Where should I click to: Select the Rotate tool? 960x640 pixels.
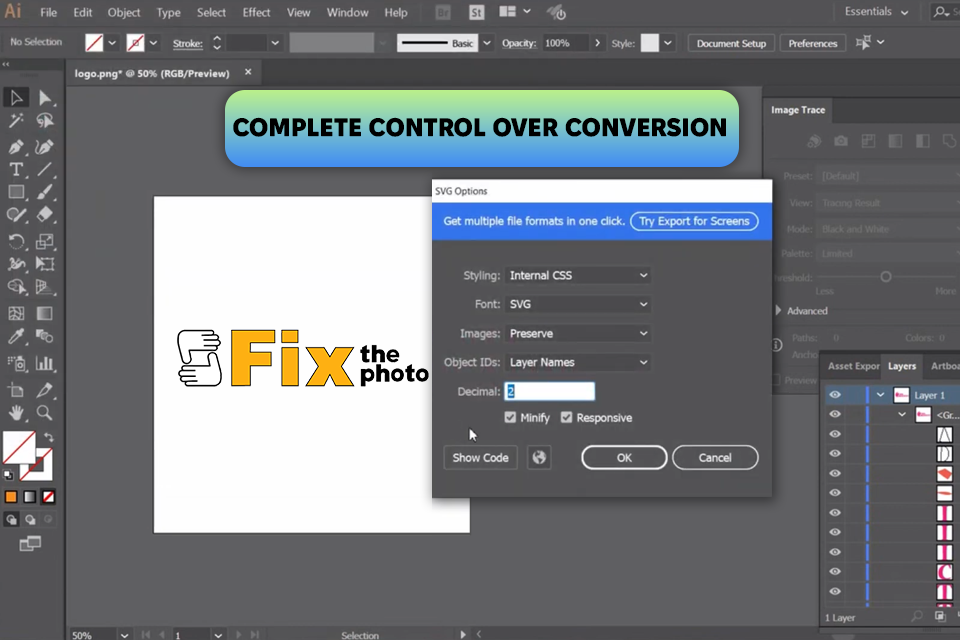pyautogui.click(x=17, y=241)
